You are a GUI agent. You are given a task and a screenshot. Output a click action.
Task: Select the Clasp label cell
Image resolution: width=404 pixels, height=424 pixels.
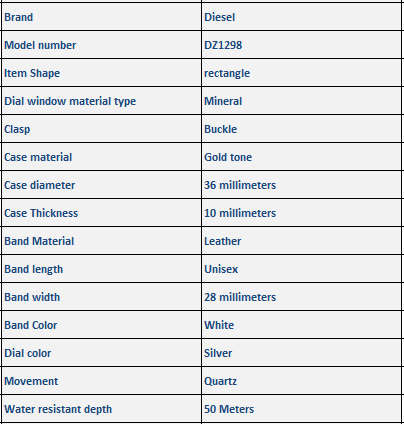pyautogui.click(x=101, y=129)
